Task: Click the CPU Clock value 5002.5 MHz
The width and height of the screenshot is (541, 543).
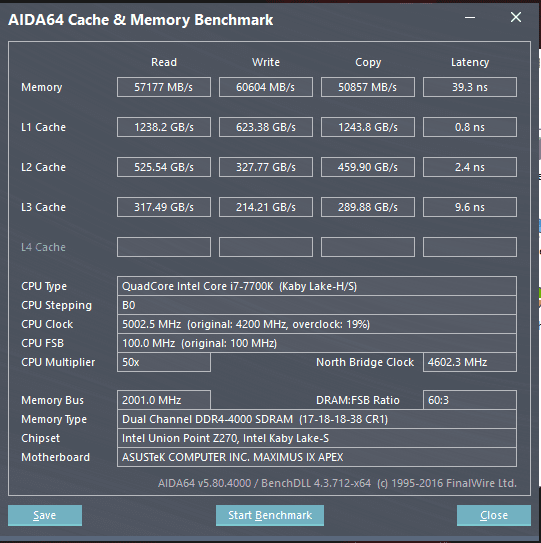Action: click(317, 324)
